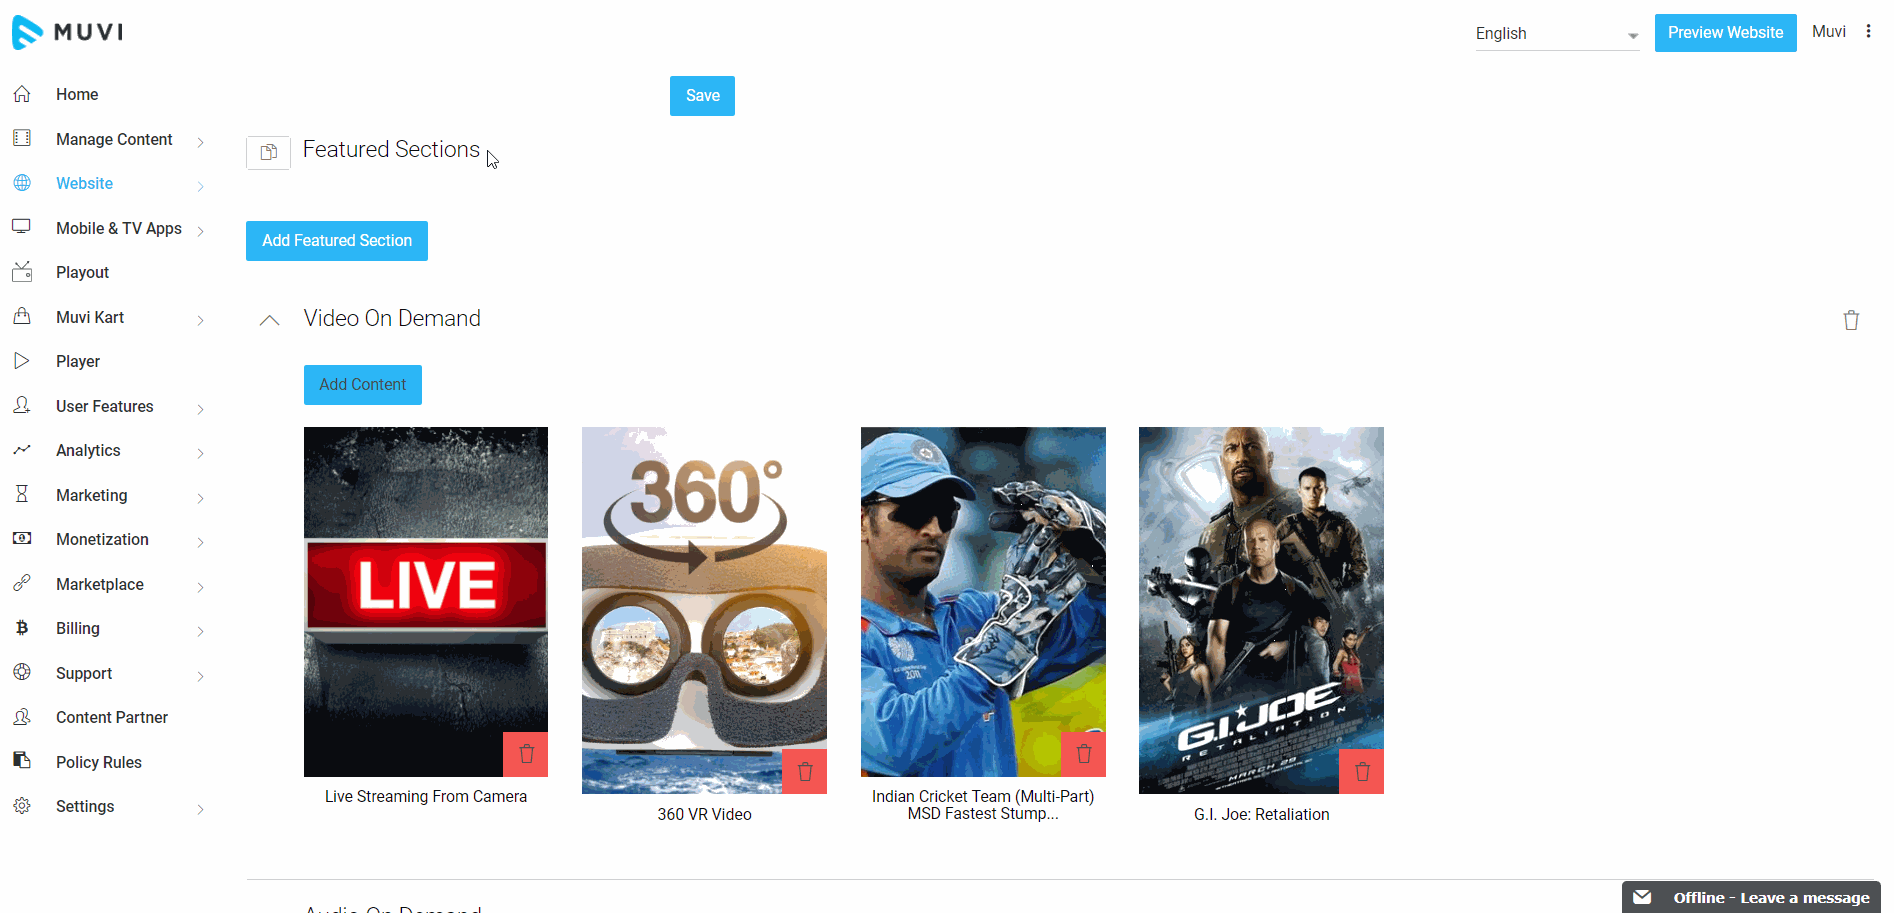Open the three-dot user menu
This screenshot has height=913, width=1894.
point(1868,32)
